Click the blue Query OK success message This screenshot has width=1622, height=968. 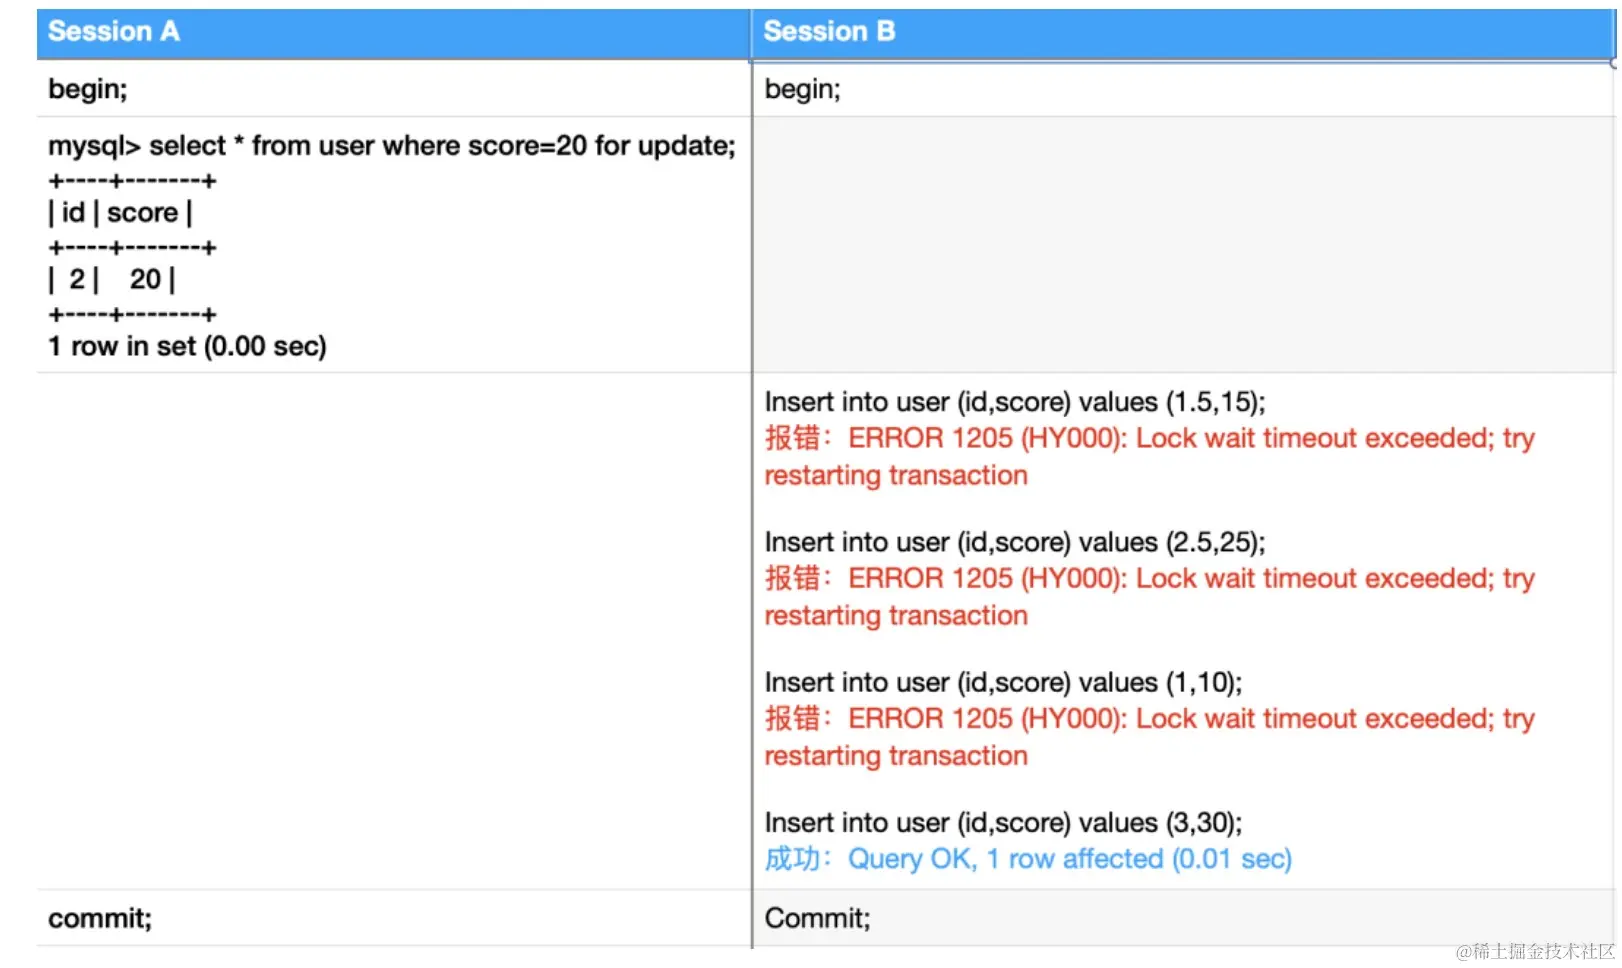tap(1069, 859)
